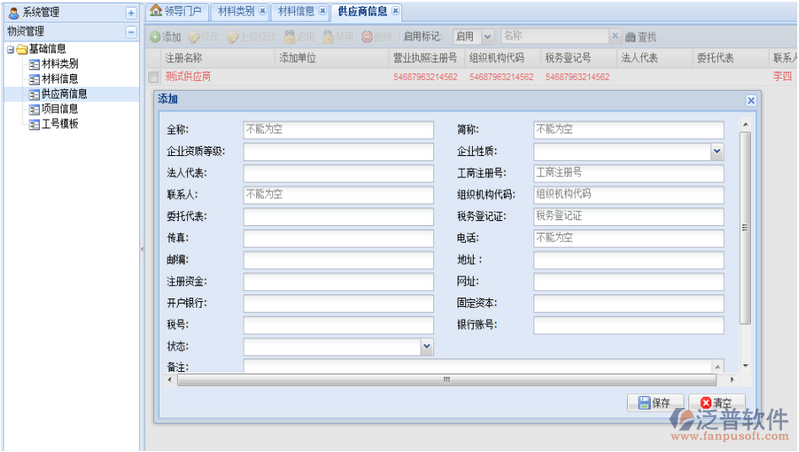Close the 添加 dialog
The image size is (799, 452).
[x=751, y=101]
